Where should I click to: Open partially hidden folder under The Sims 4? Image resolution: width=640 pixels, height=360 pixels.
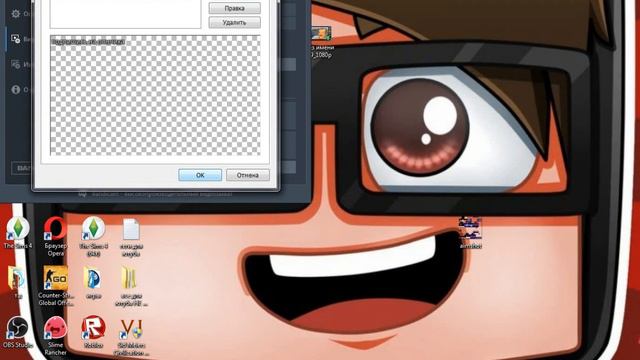coord(16,282)
